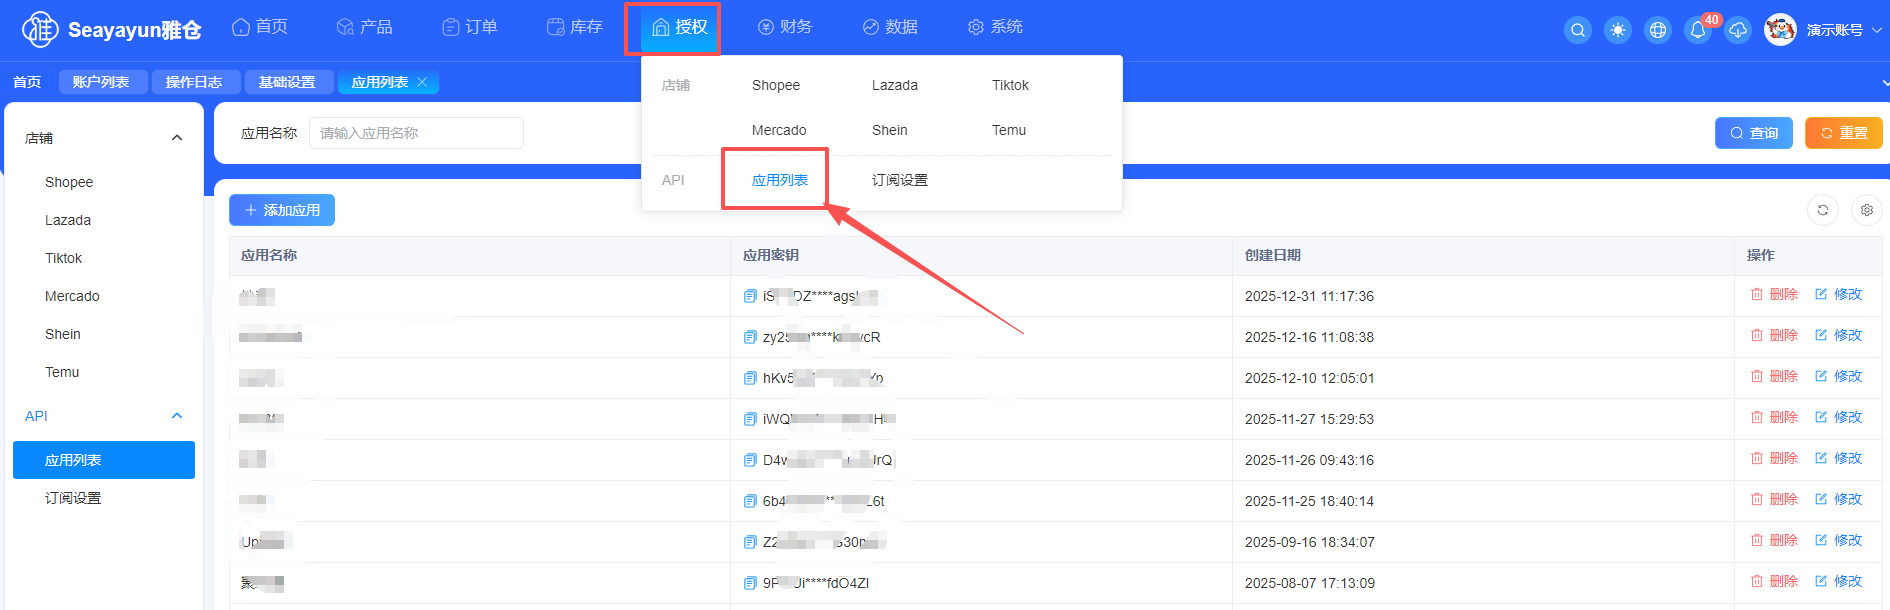Select 应用列表 in the left sidebar
This screenshot has height=610, width=1890.
[x=104, y=460]
